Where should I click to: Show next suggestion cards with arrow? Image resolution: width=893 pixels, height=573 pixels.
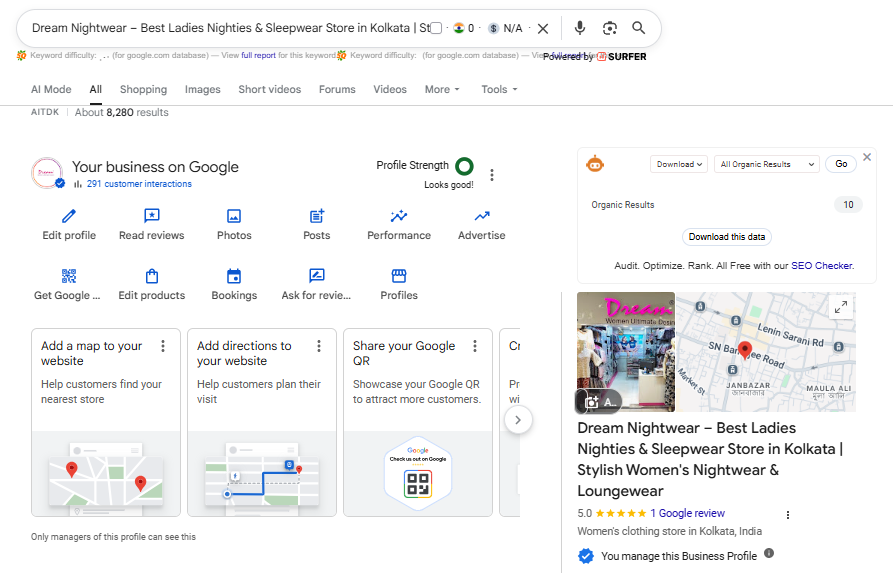pos(518,420)
